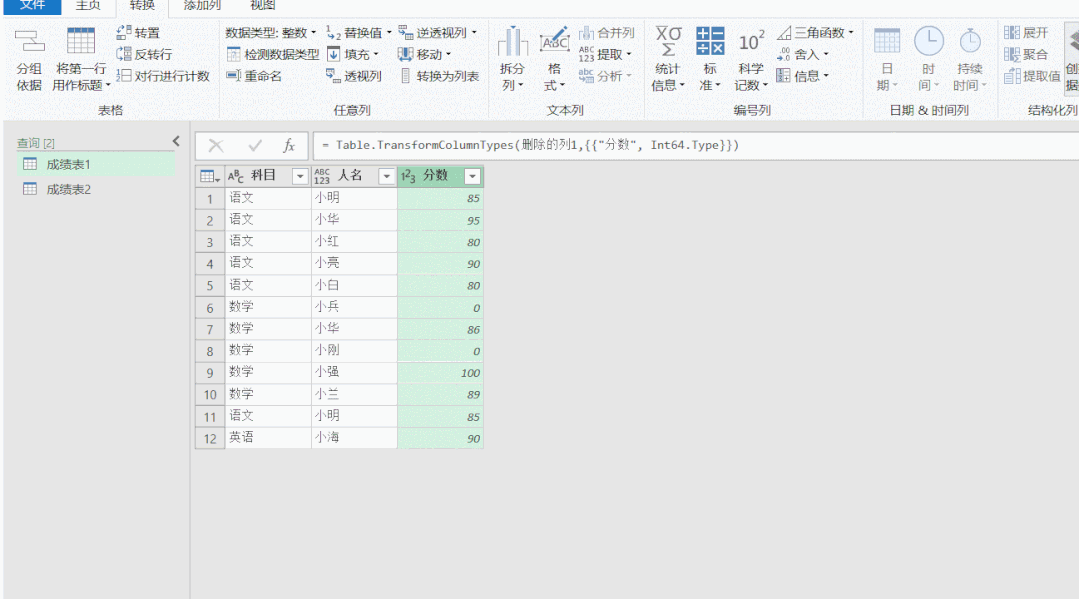Select 反转行 (Reverse Rows) tool

[x=144, y=54]
